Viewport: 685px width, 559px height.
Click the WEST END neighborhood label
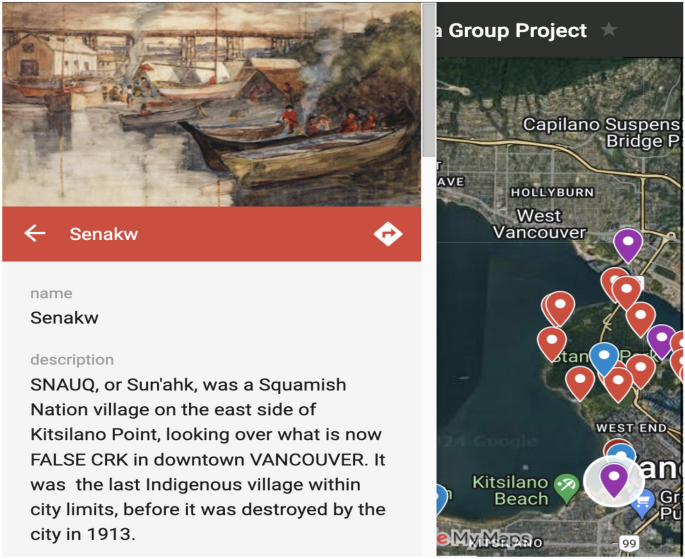coord(631,428)
